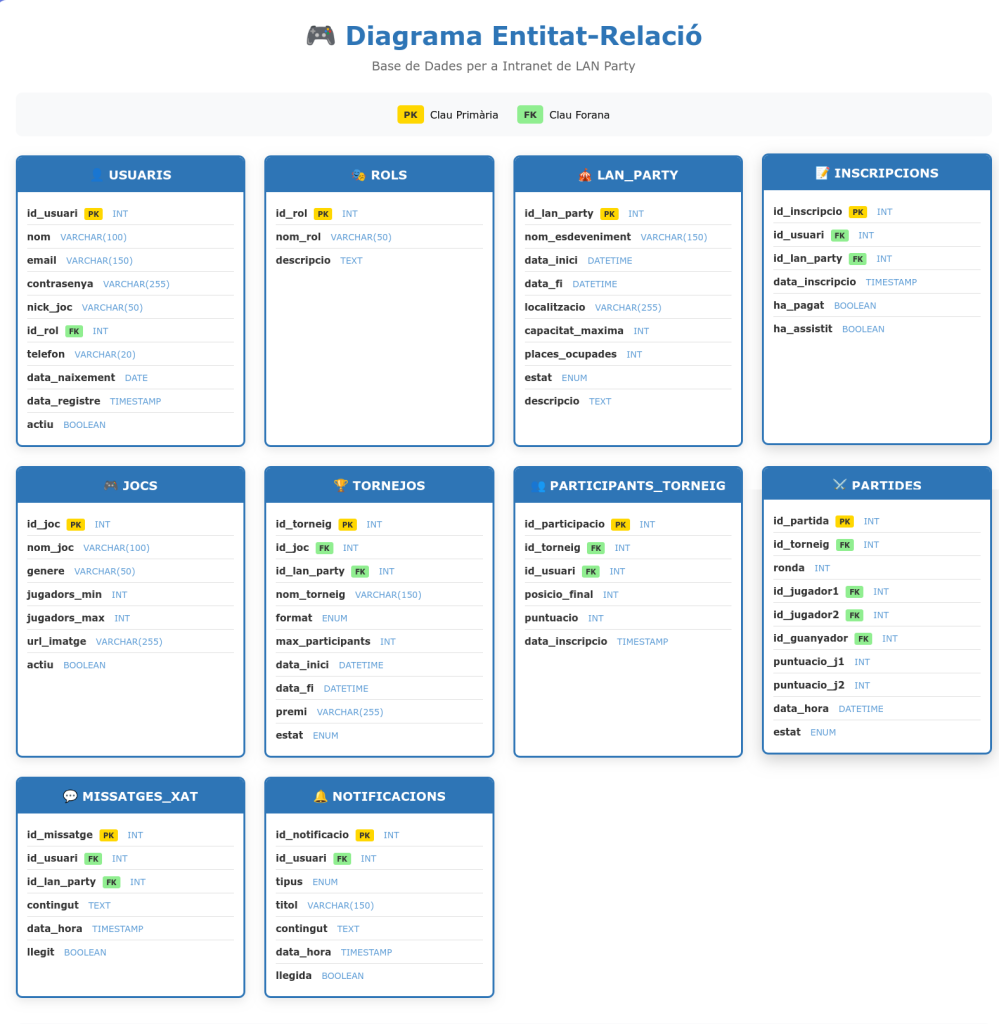Screen dimensions: 999x1024
Task: Select the capacitat_maxima field in LAN_PARTY
Action: [x=573, y=331]
